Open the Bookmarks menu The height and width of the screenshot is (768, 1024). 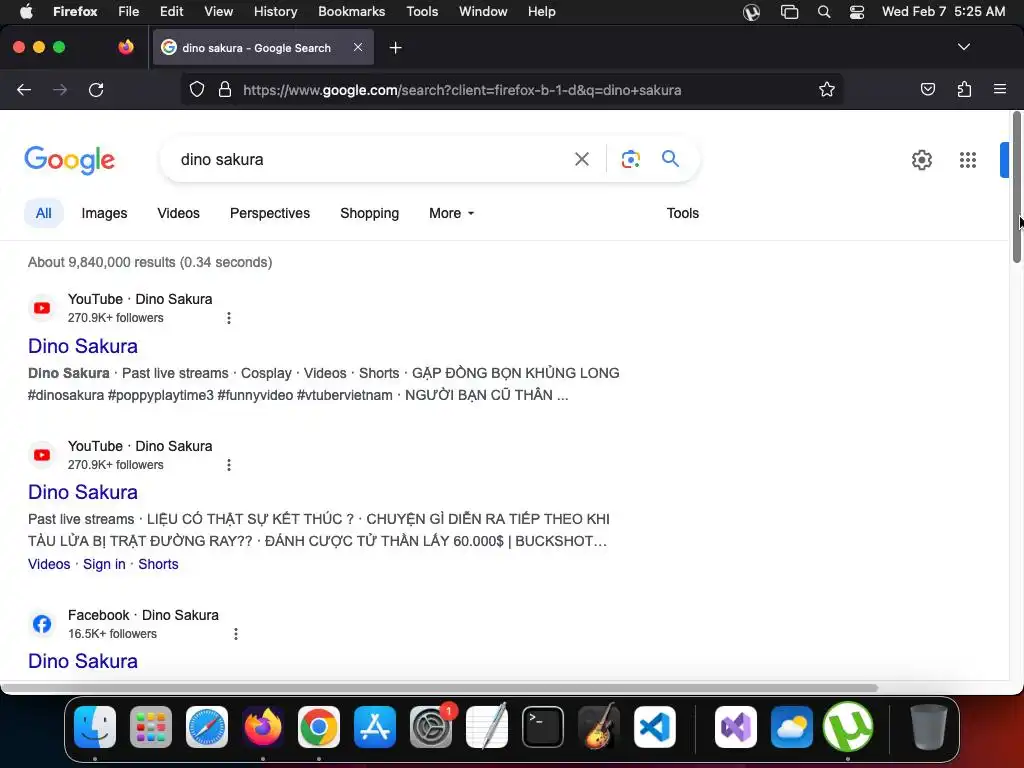pos(351,12)
